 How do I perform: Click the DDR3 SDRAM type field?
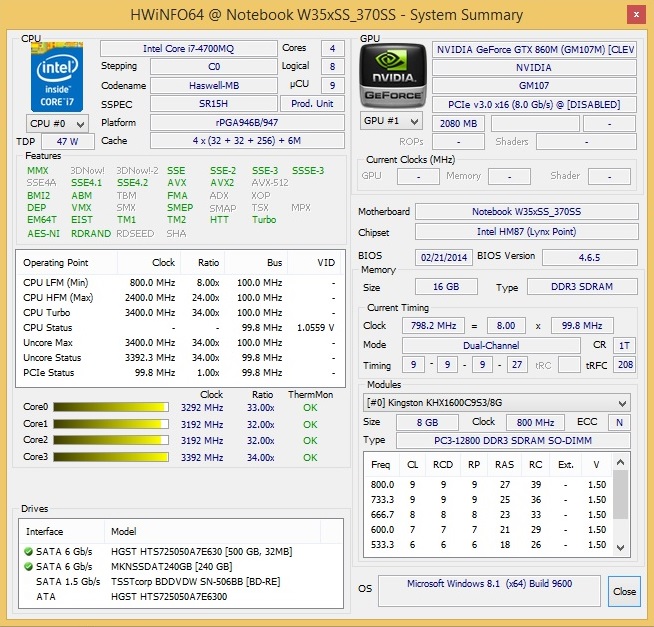click(582, 287)
